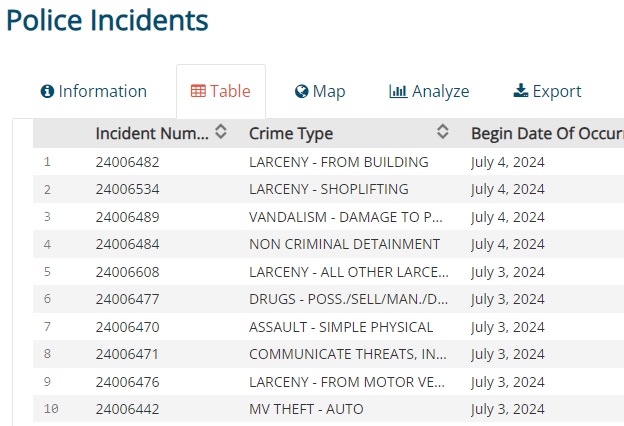Click the Information tab info icon

[x=46, y=91]
